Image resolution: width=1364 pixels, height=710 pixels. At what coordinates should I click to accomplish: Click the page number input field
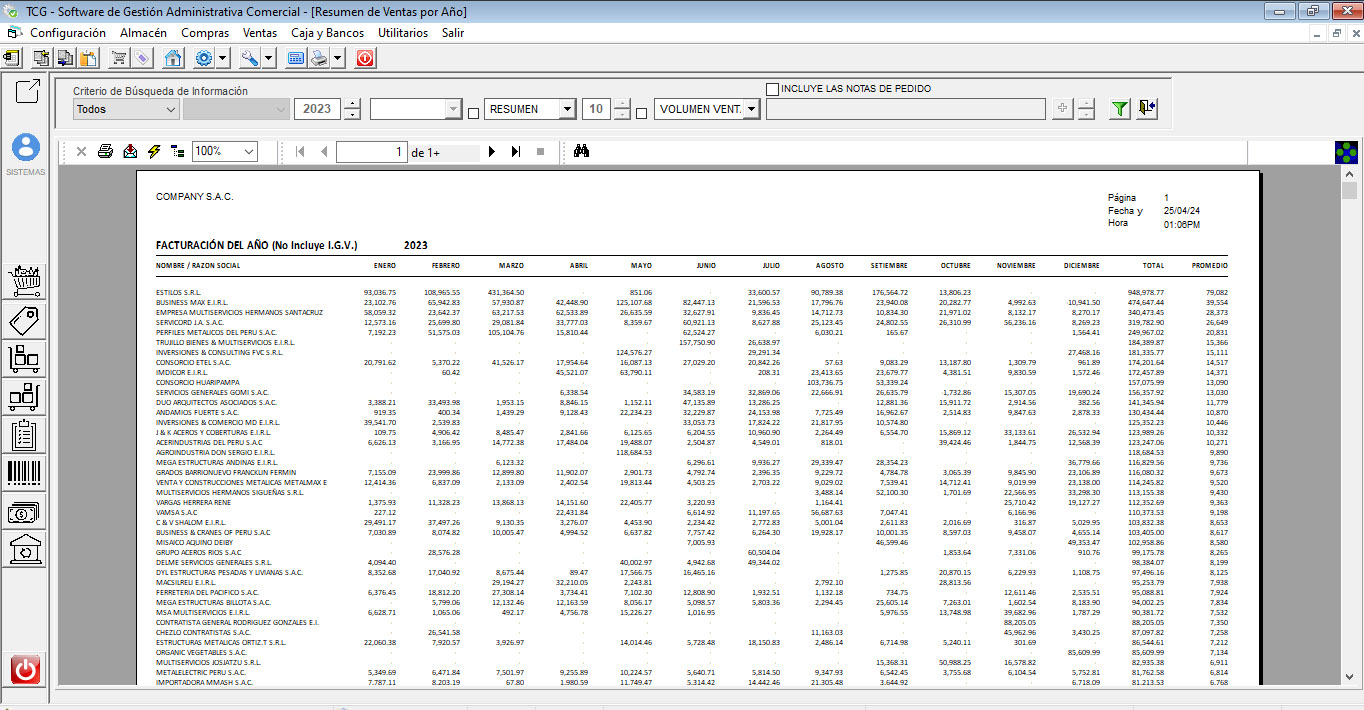point(371,152)
